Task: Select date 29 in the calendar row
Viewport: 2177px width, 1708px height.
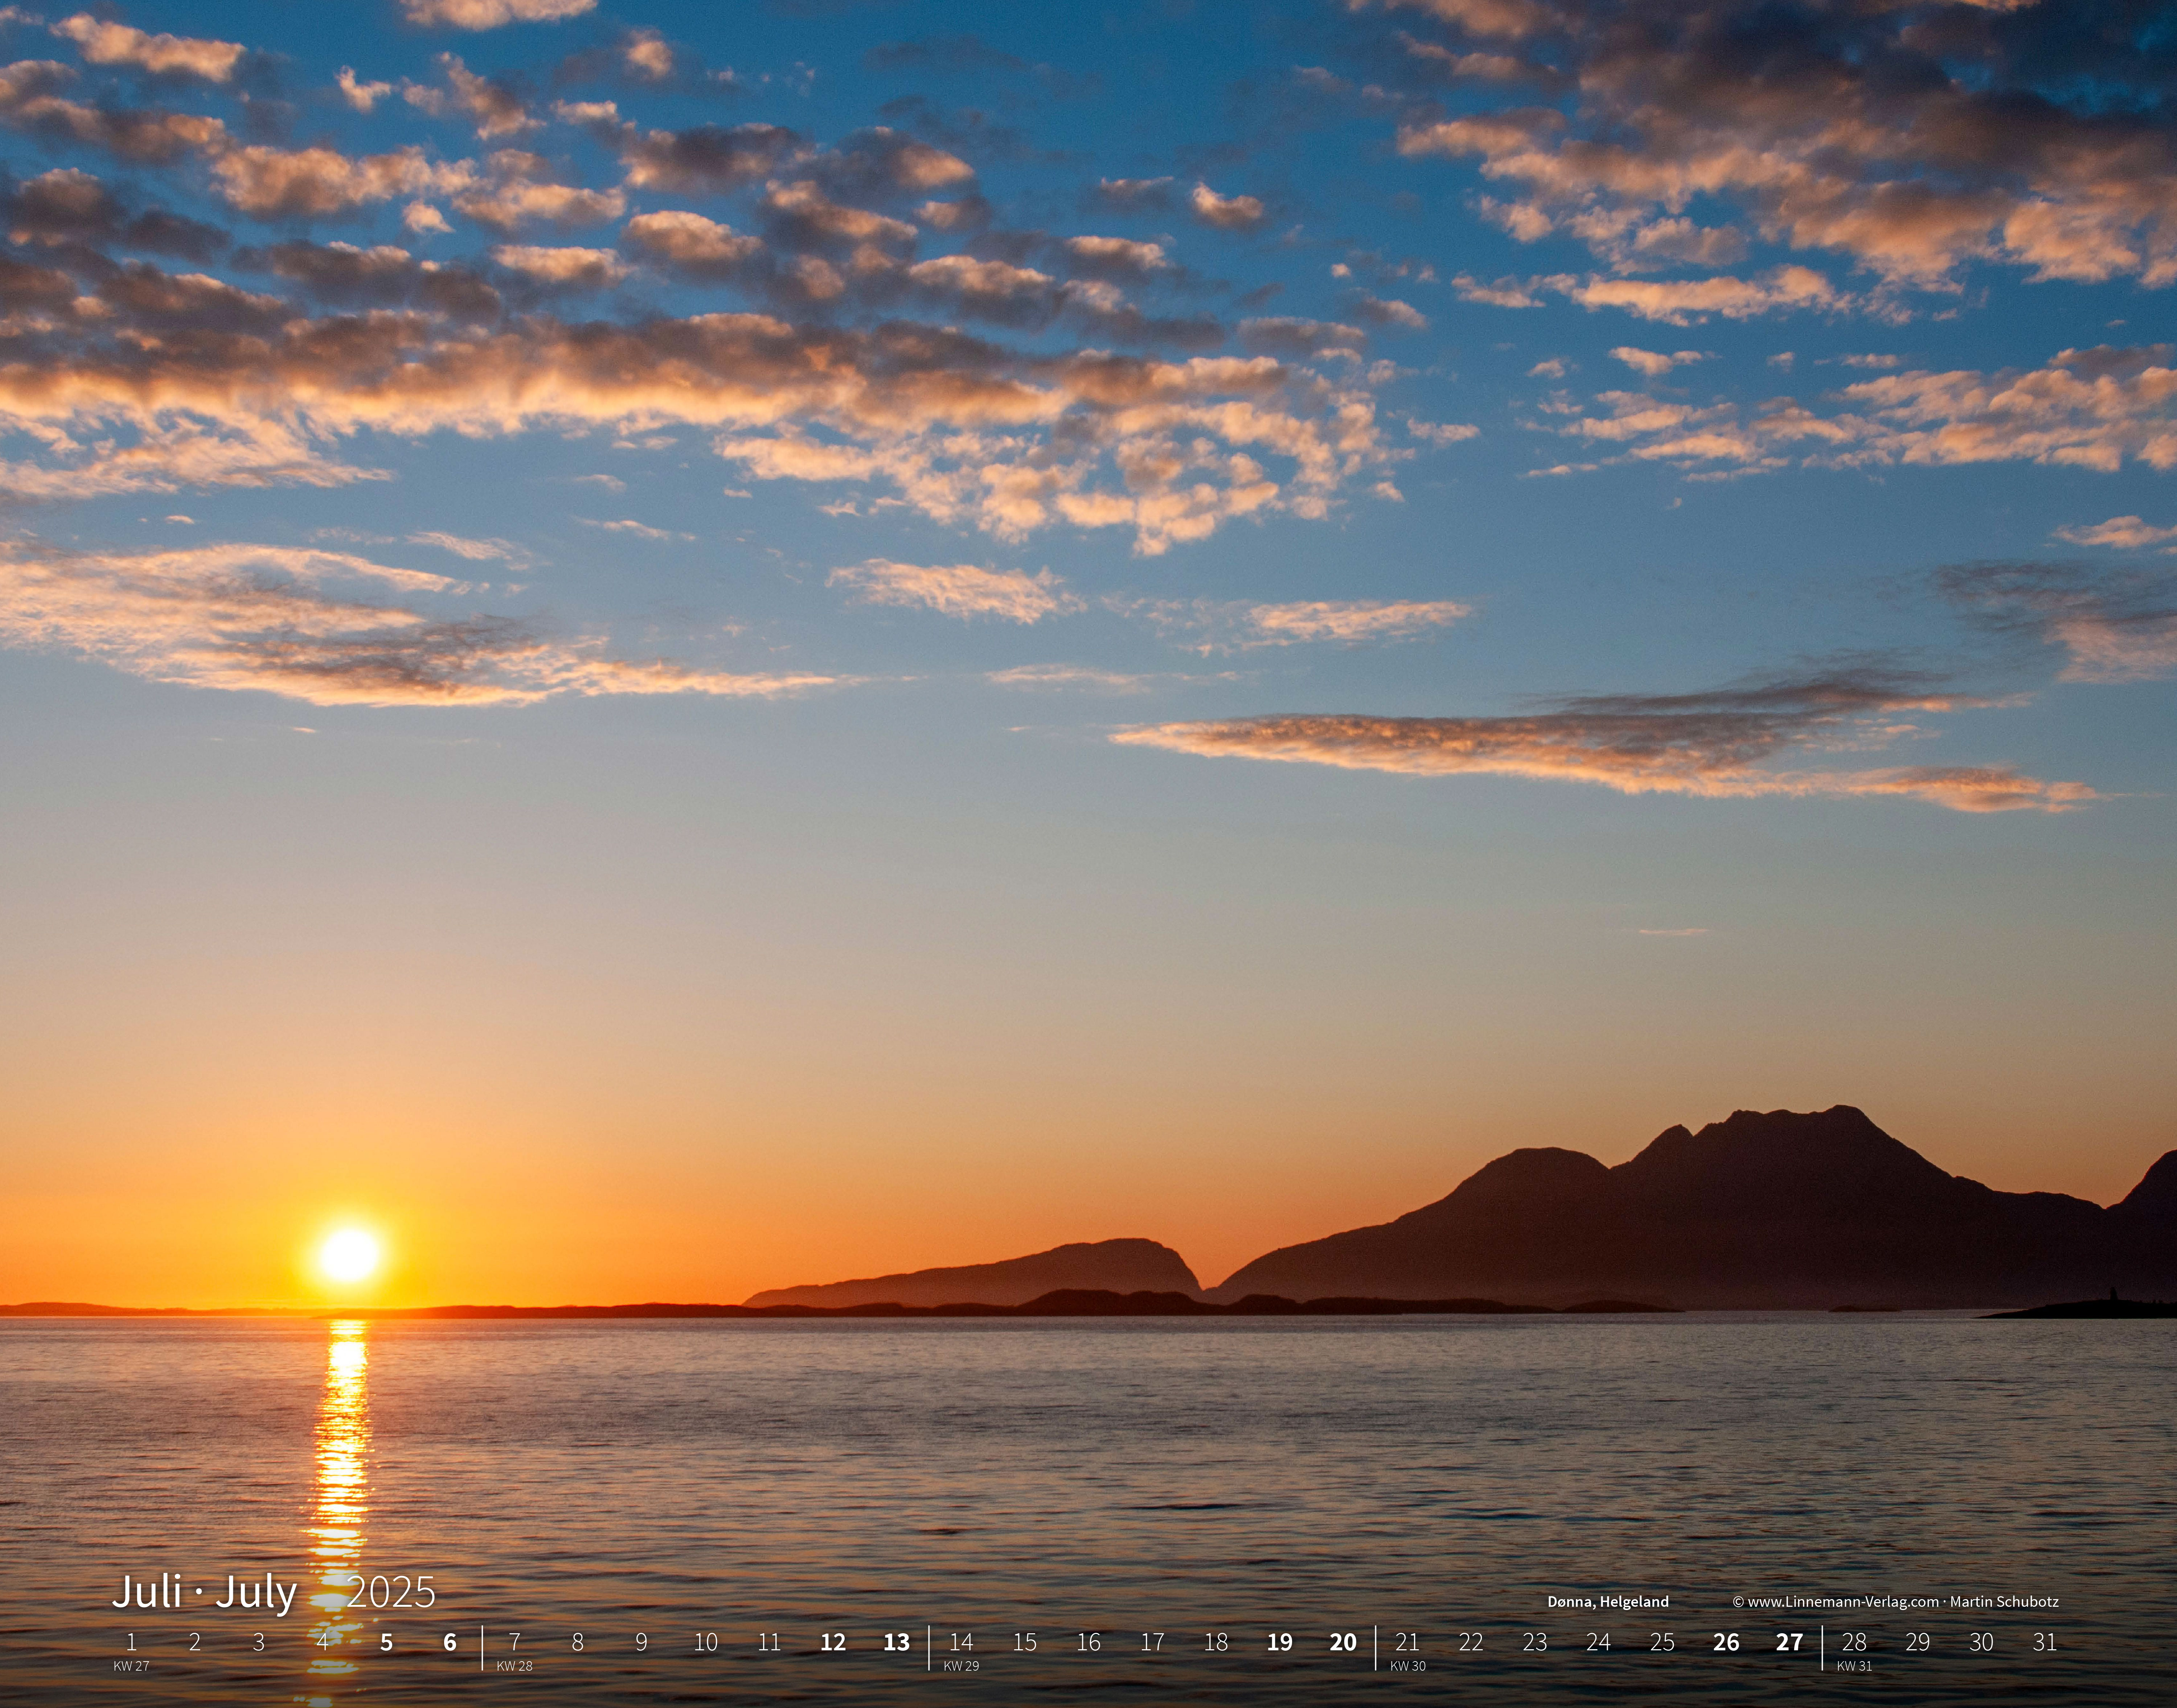Action: (x=1918, y=1642)
